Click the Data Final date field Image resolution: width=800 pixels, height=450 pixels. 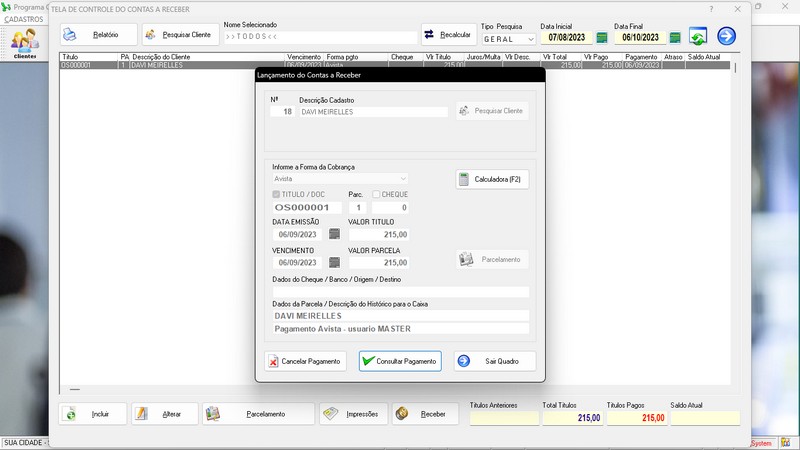pyautogui.click(x=640, y=38)
